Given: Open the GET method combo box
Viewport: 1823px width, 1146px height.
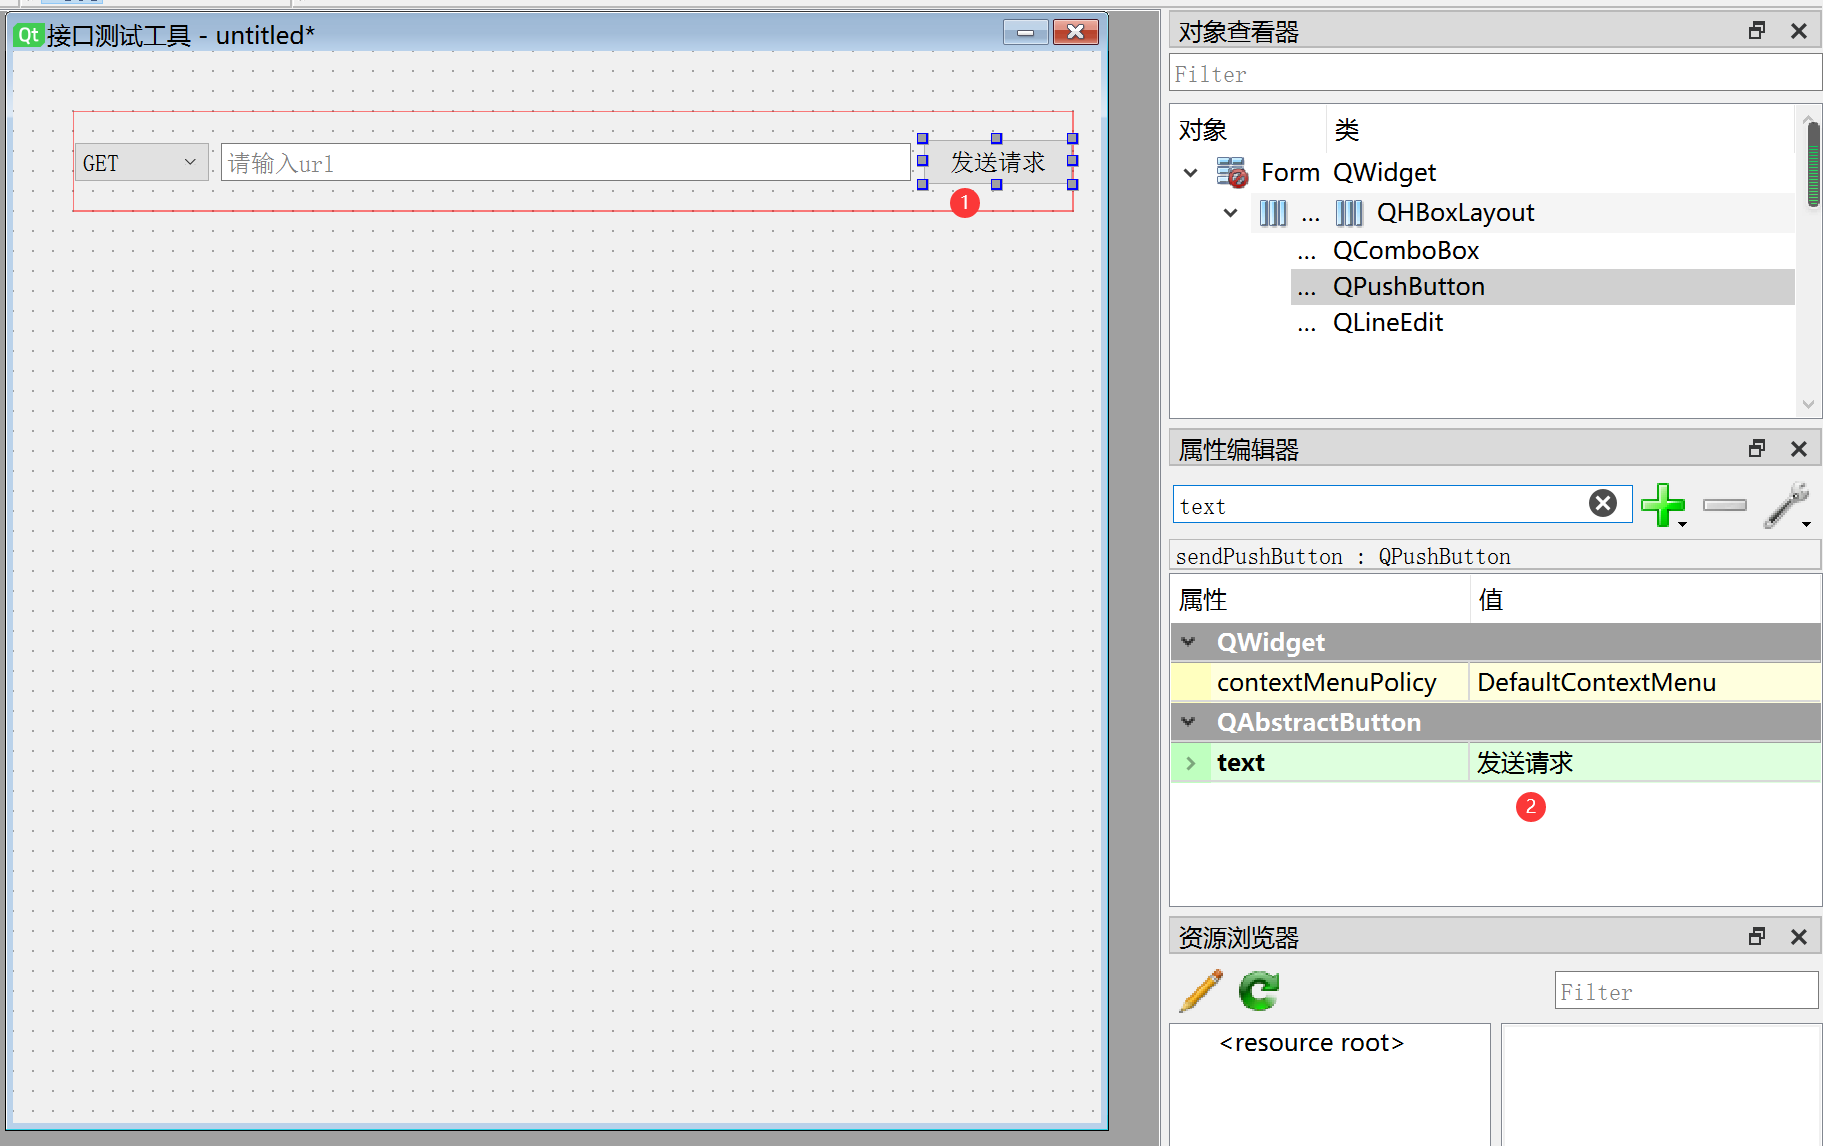Looking at the screenshot, I should pos(141,163).
